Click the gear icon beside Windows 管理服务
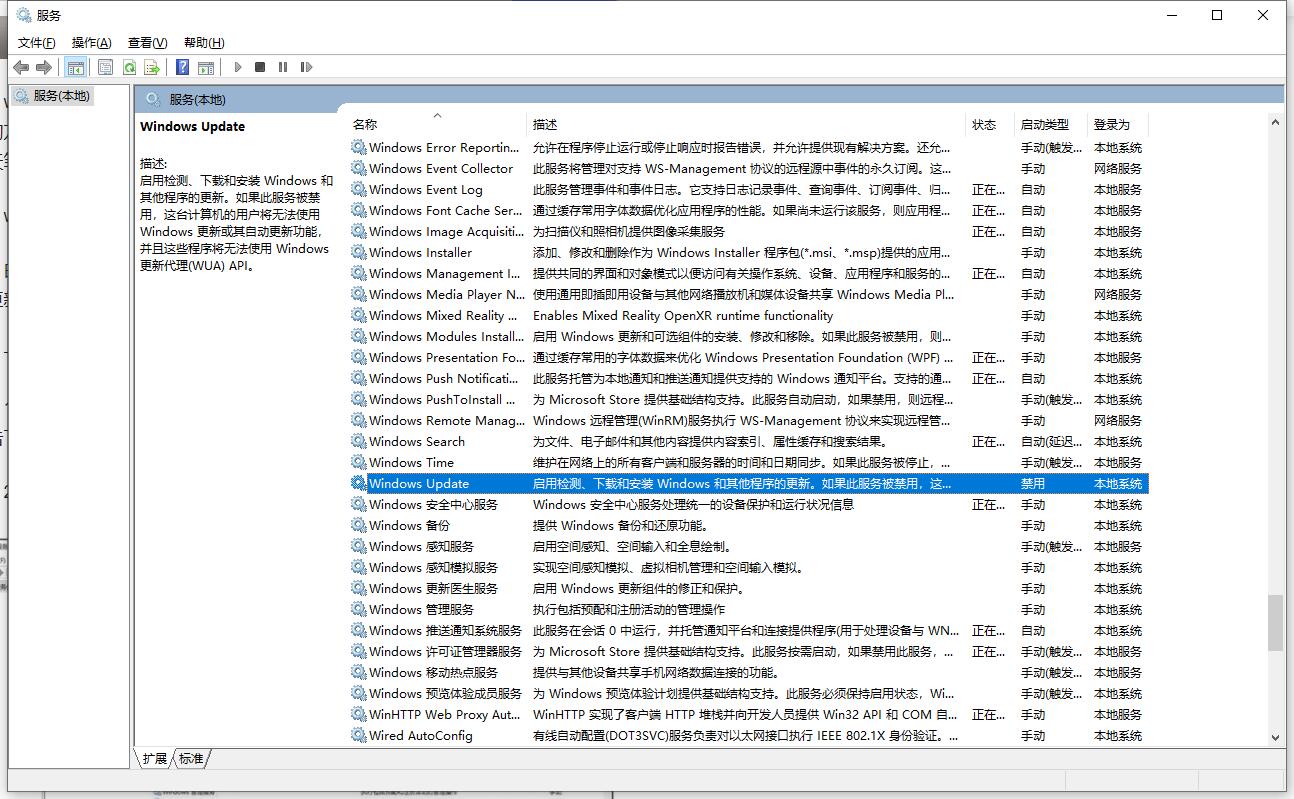 (x=359, y=609)
